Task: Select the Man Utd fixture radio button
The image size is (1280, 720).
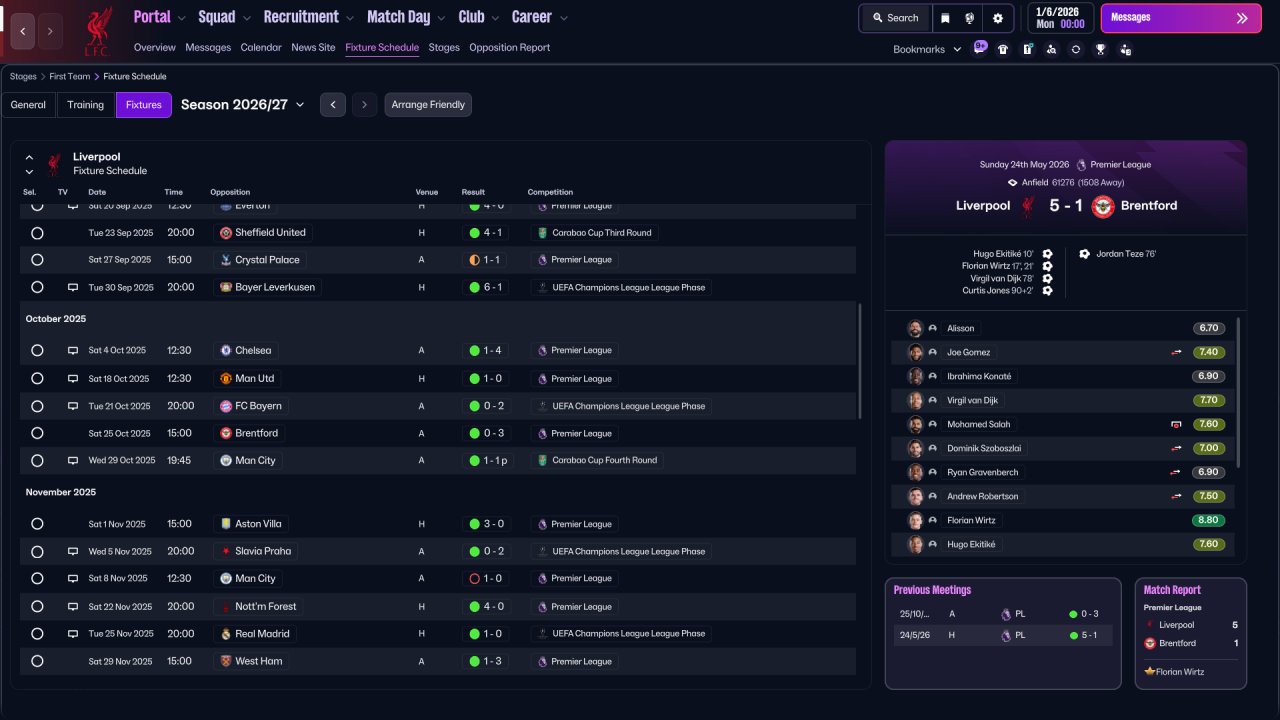Action: coord(37,379)
